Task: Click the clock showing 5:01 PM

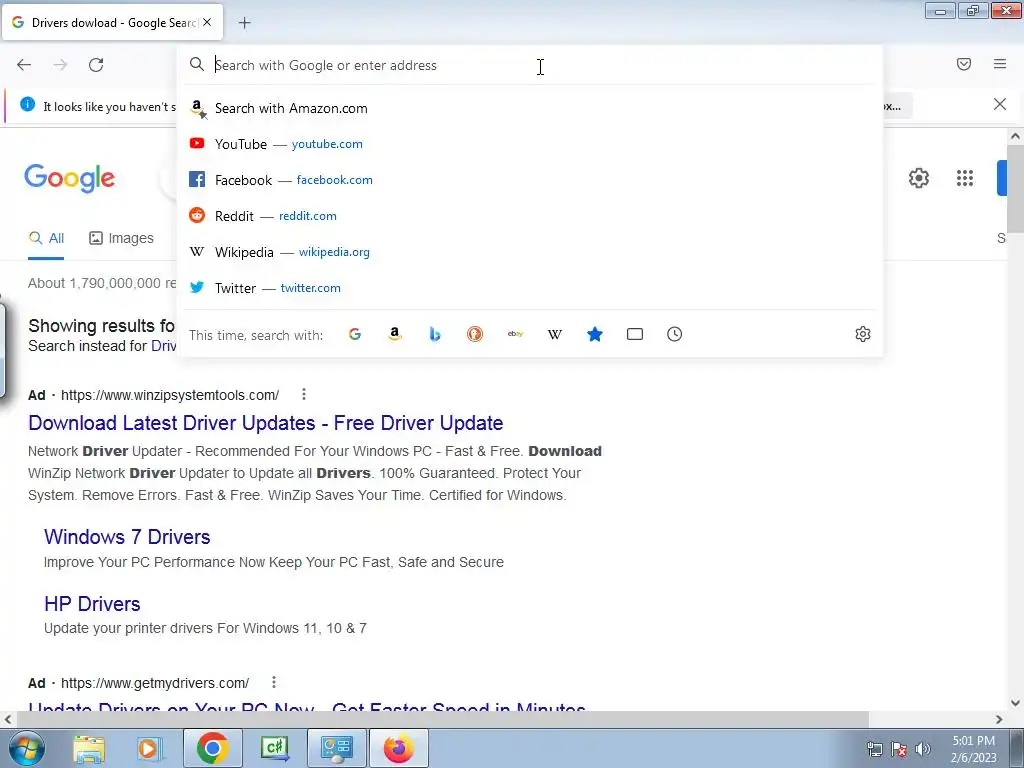Action: 974,749
